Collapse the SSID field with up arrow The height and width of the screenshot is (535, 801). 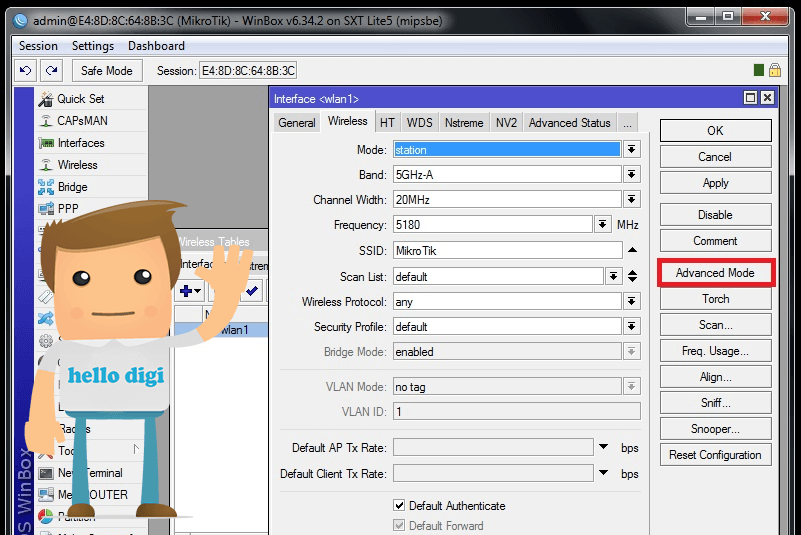click(x=632, y=250)
